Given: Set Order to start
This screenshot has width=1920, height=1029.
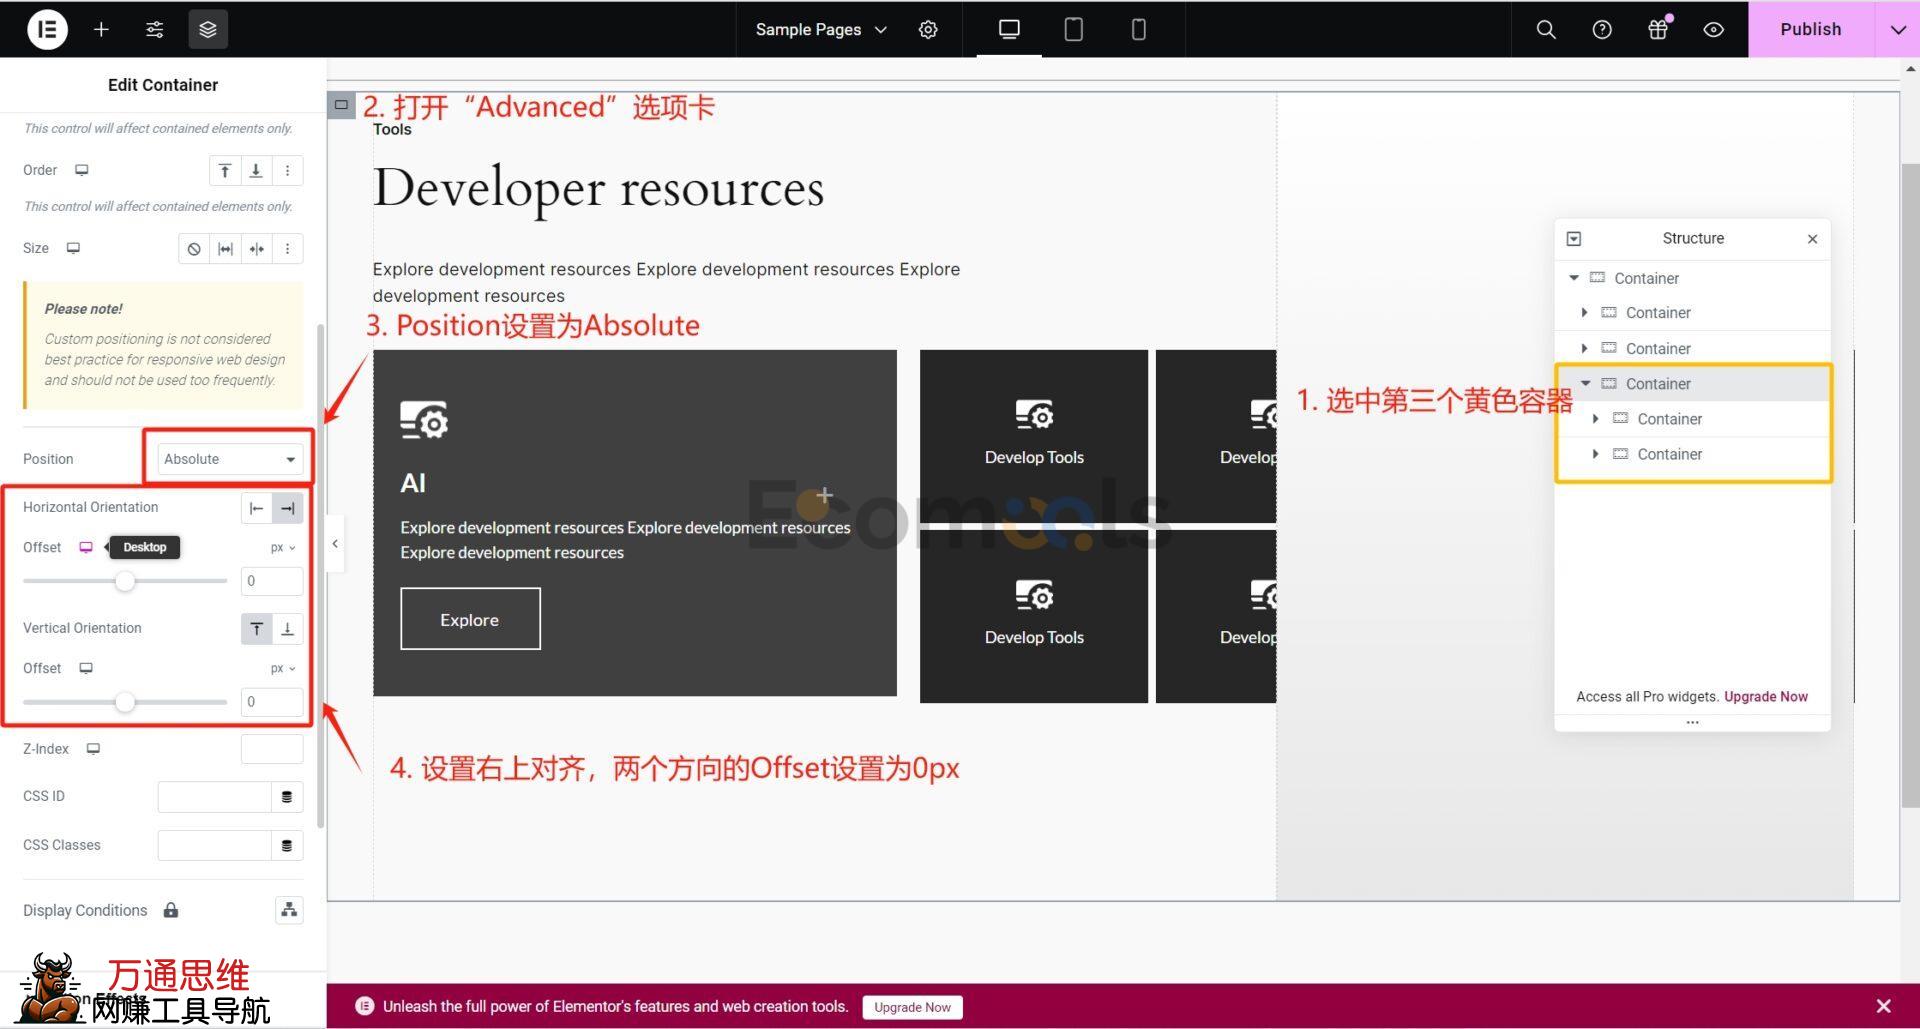Looking at the screenshot, I should pyautogui.click(x=225, y=171).
